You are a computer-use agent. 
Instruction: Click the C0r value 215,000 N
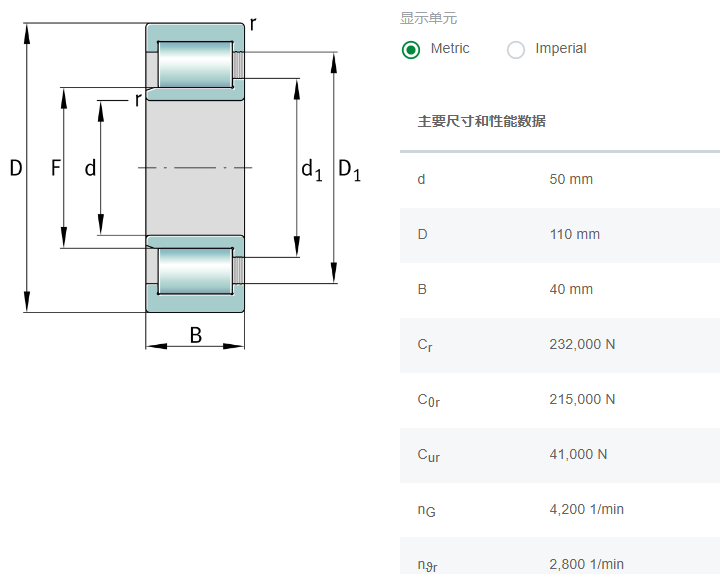pyautogui.click(x=582, y=400)
